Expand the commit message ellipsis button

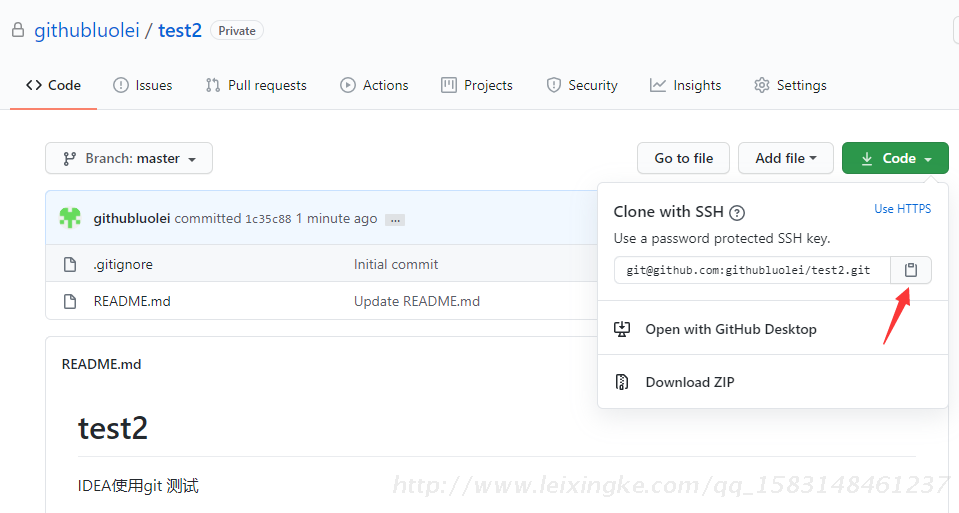[395, 220]
